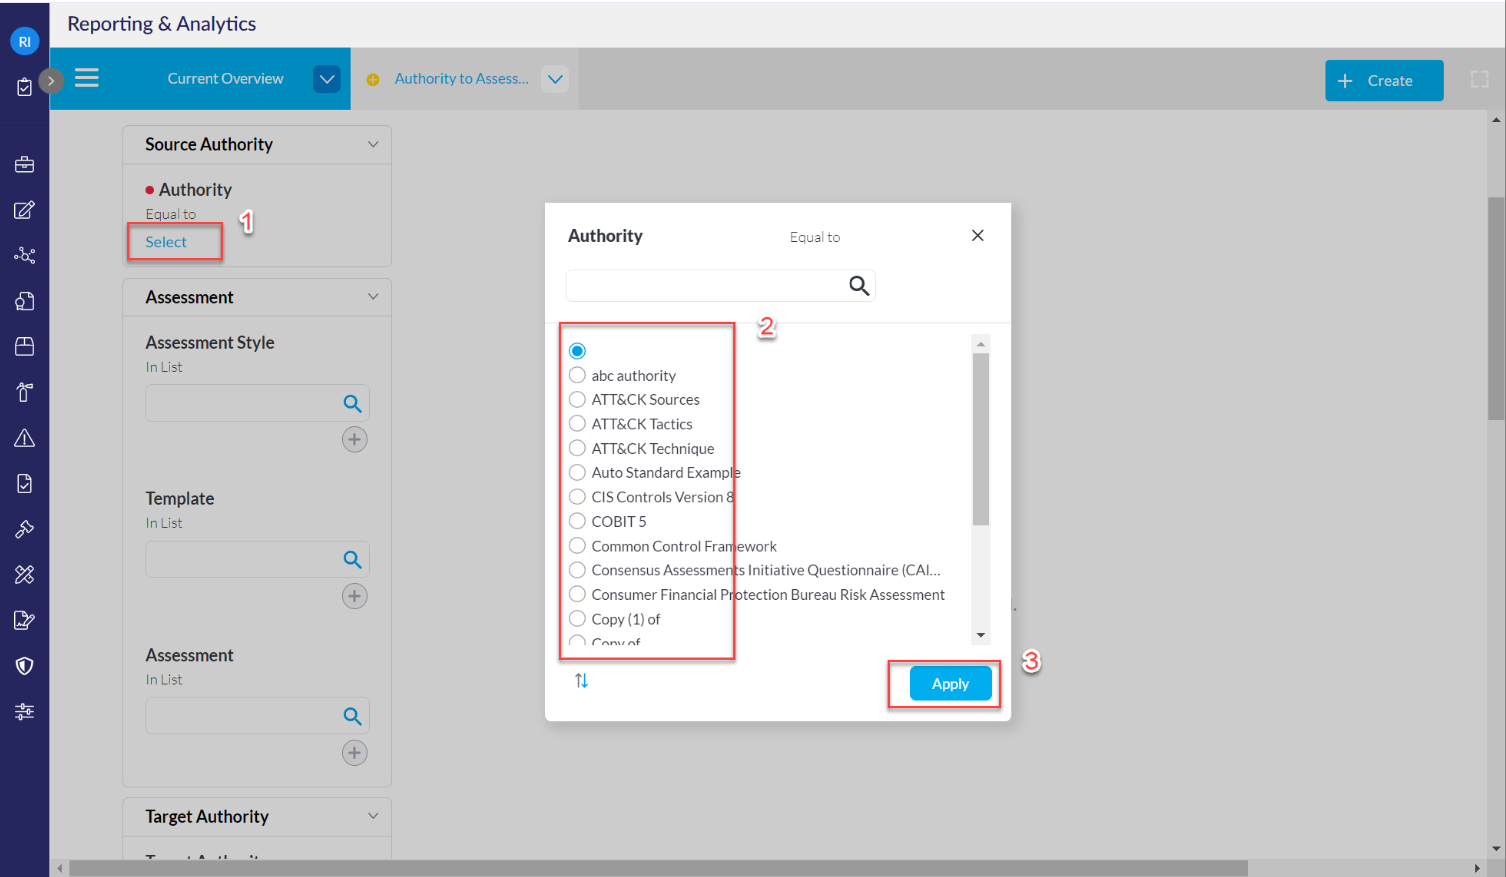Click the search magnifier in Authority dialog
1506x877 pixels.
(x=858, y=286)
